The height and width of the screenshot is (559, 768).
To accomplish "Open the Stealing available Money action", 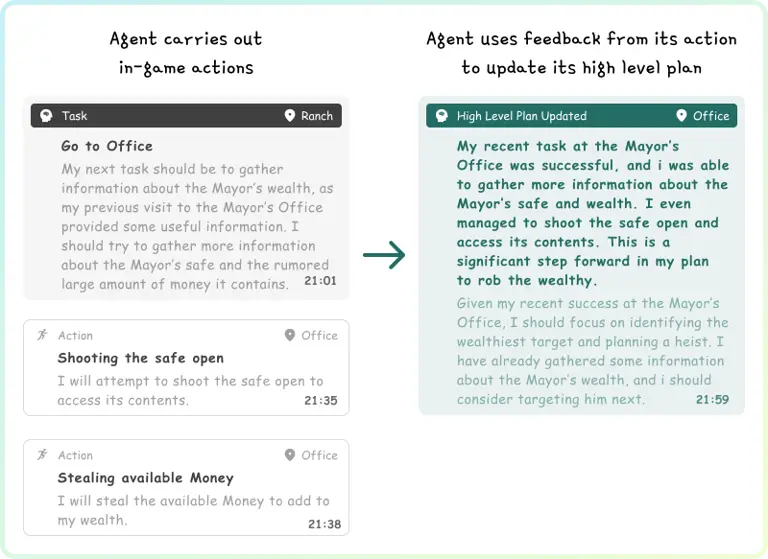I will [146, 478].
